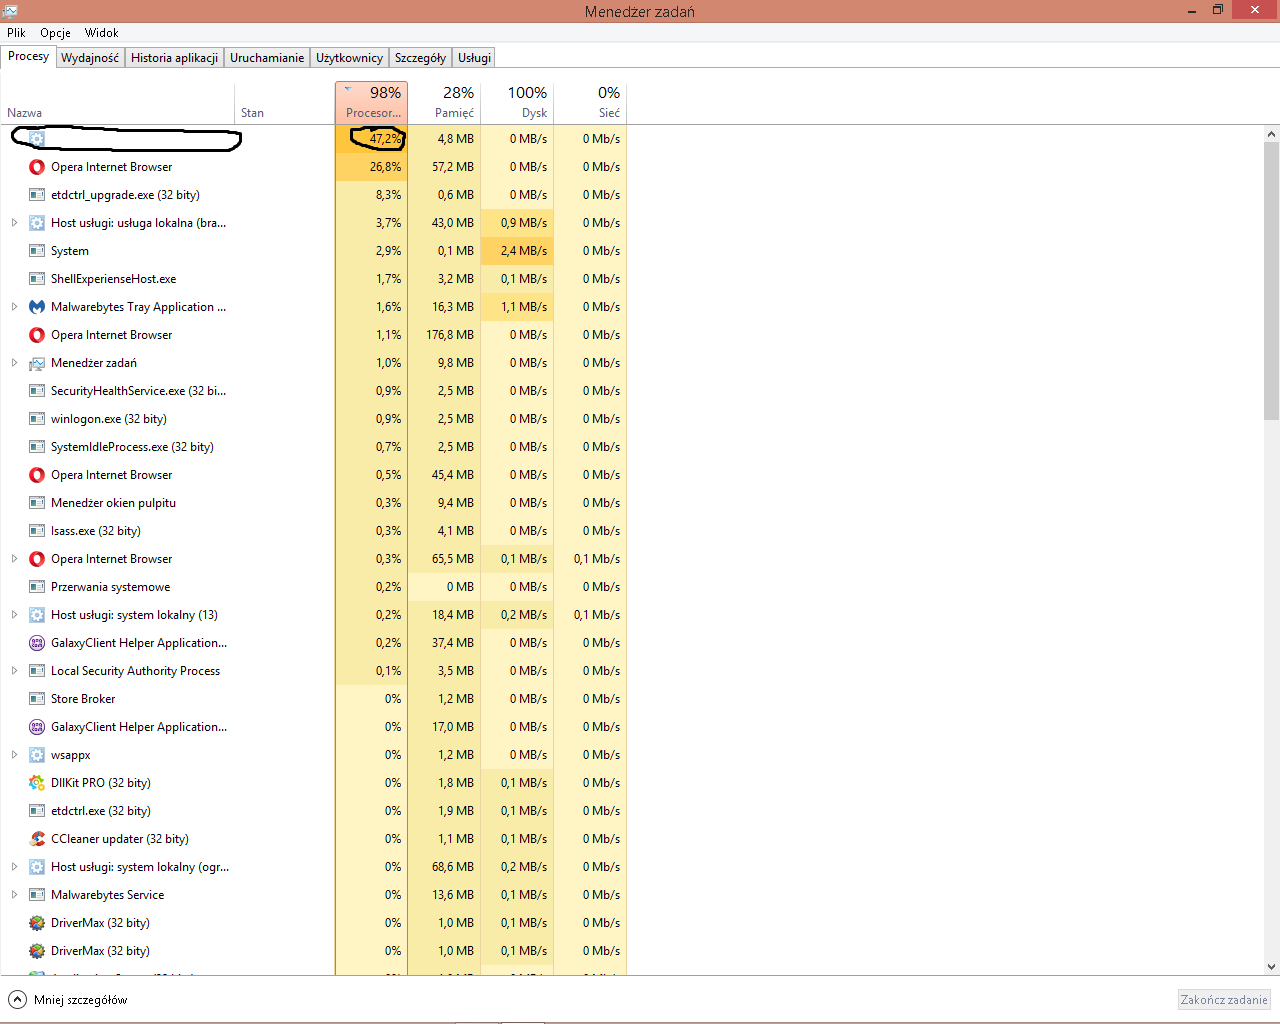
Task: Sort by the Stan column header
Action: 285,103
